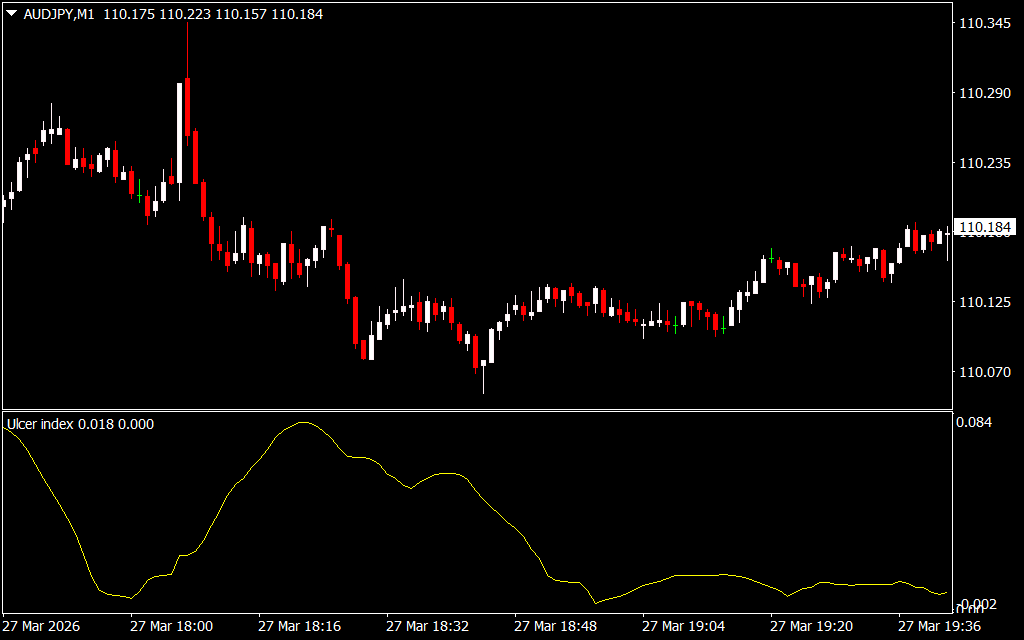This screenshot has width=1024, height=640.
Task: Click the OHLC values in chart header
Action: pyautogui.click(x=212, y=15)
